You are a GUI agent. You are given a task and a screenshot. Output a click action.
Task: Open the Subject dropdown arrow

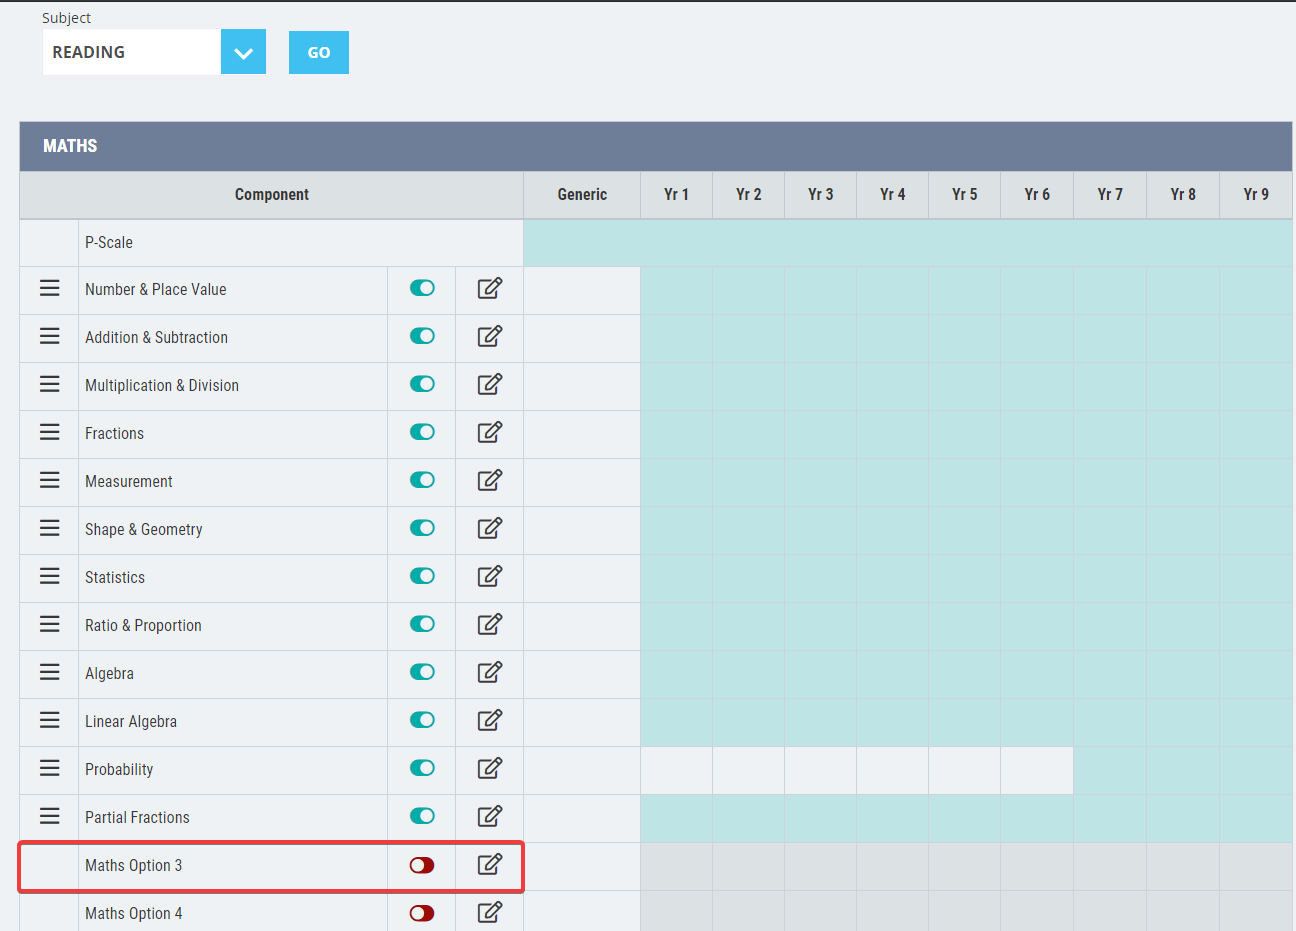243,52
